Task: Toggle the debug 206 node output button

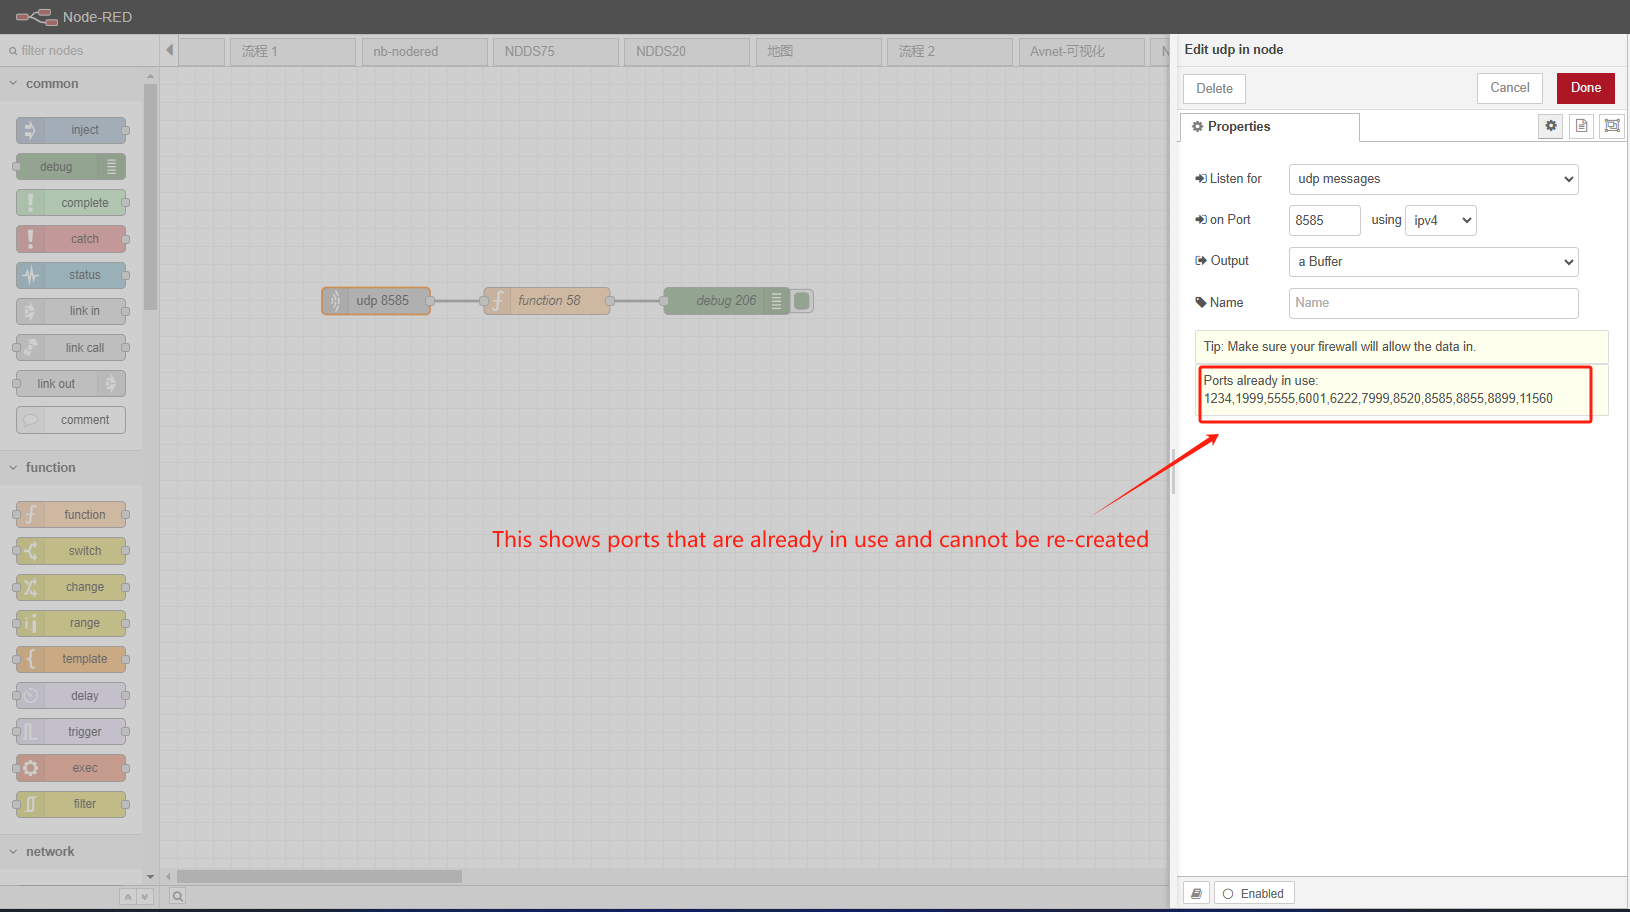Action: [x=802, y=301]
